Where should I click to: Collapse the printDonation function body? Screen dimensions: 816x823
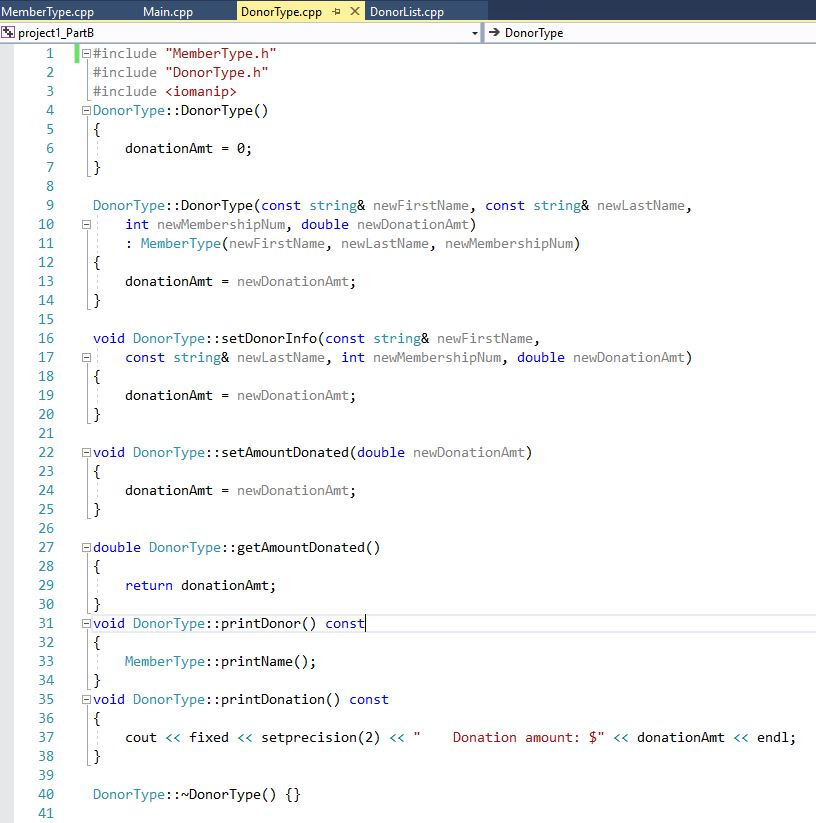(86, 699)
